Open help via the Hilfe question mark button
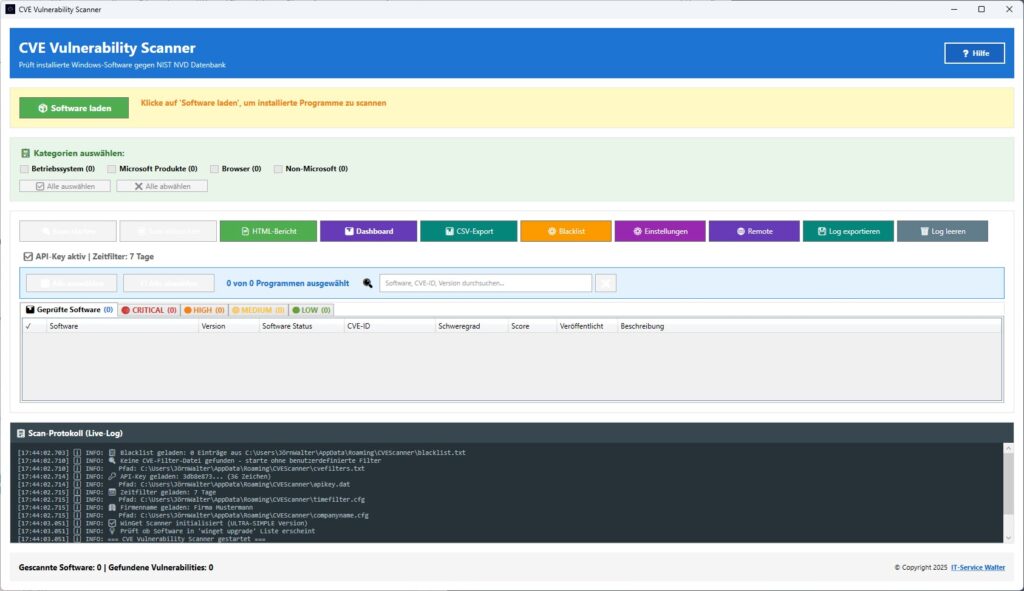The width and height of the screenshot is (1024, 591). click(x=974, y=52)
